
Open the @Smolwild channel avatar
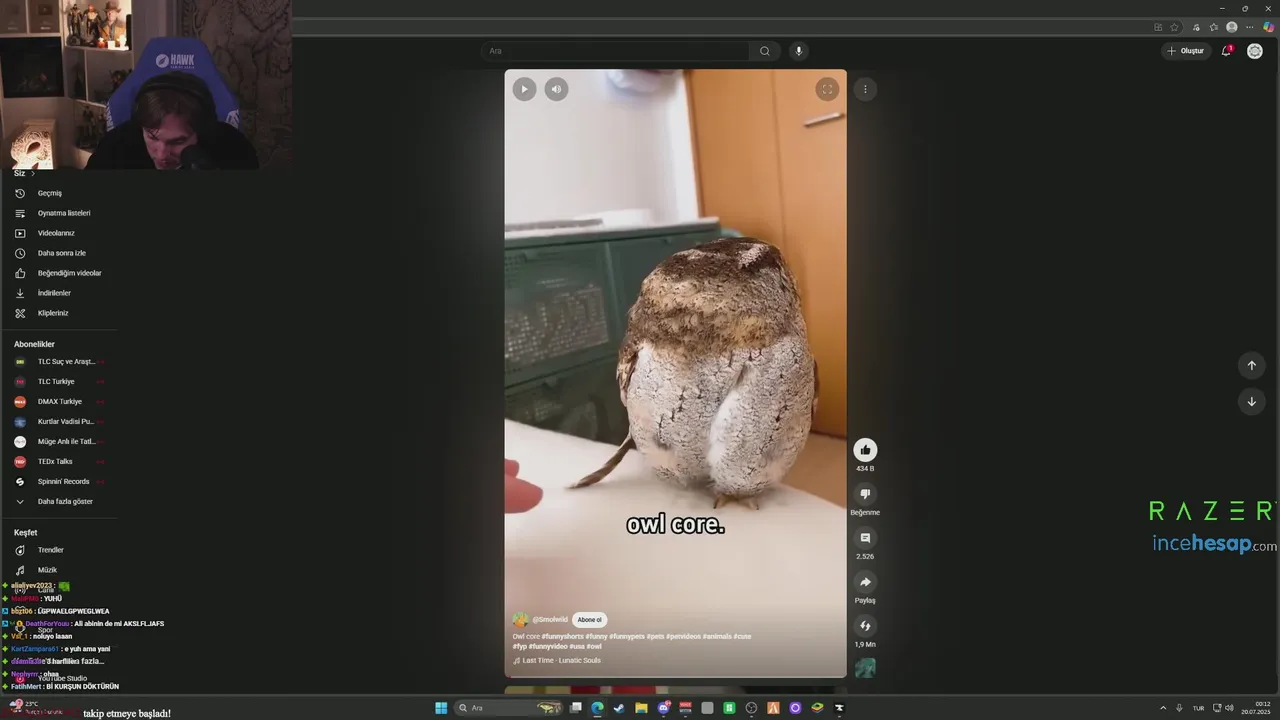tap(520, 620)
